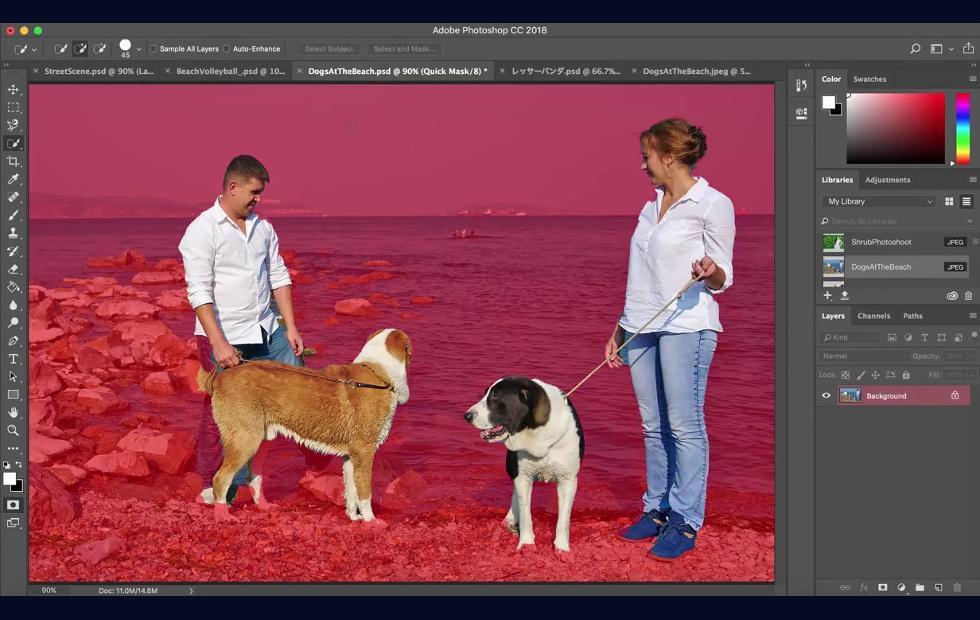Enable the Auto-Enhance checkbox
The height and width of the screenshot is (620, 980).
227,49
